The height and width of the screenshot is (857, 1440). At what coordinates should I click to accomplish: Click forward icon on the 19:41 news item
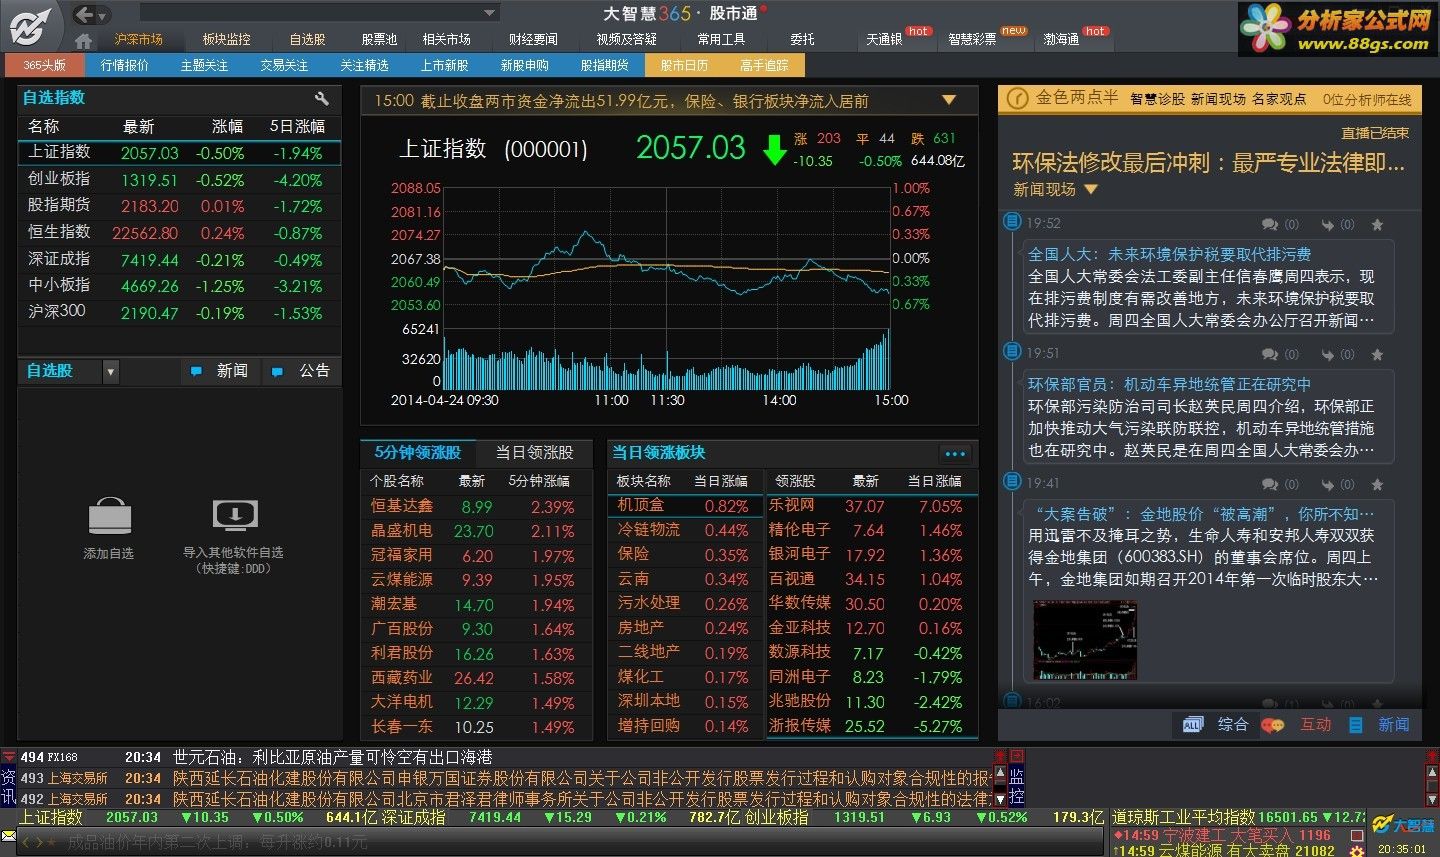[1327, 485]
